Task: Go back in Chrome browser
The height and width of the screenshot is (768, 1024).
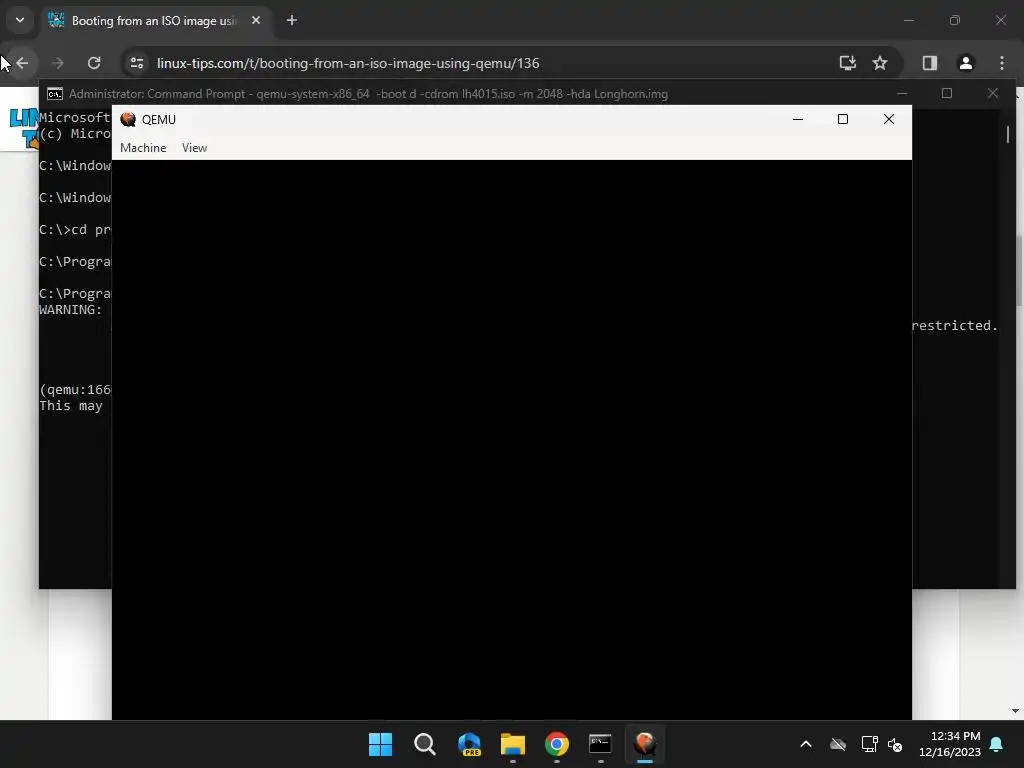Action: click(x=22, y=63)
